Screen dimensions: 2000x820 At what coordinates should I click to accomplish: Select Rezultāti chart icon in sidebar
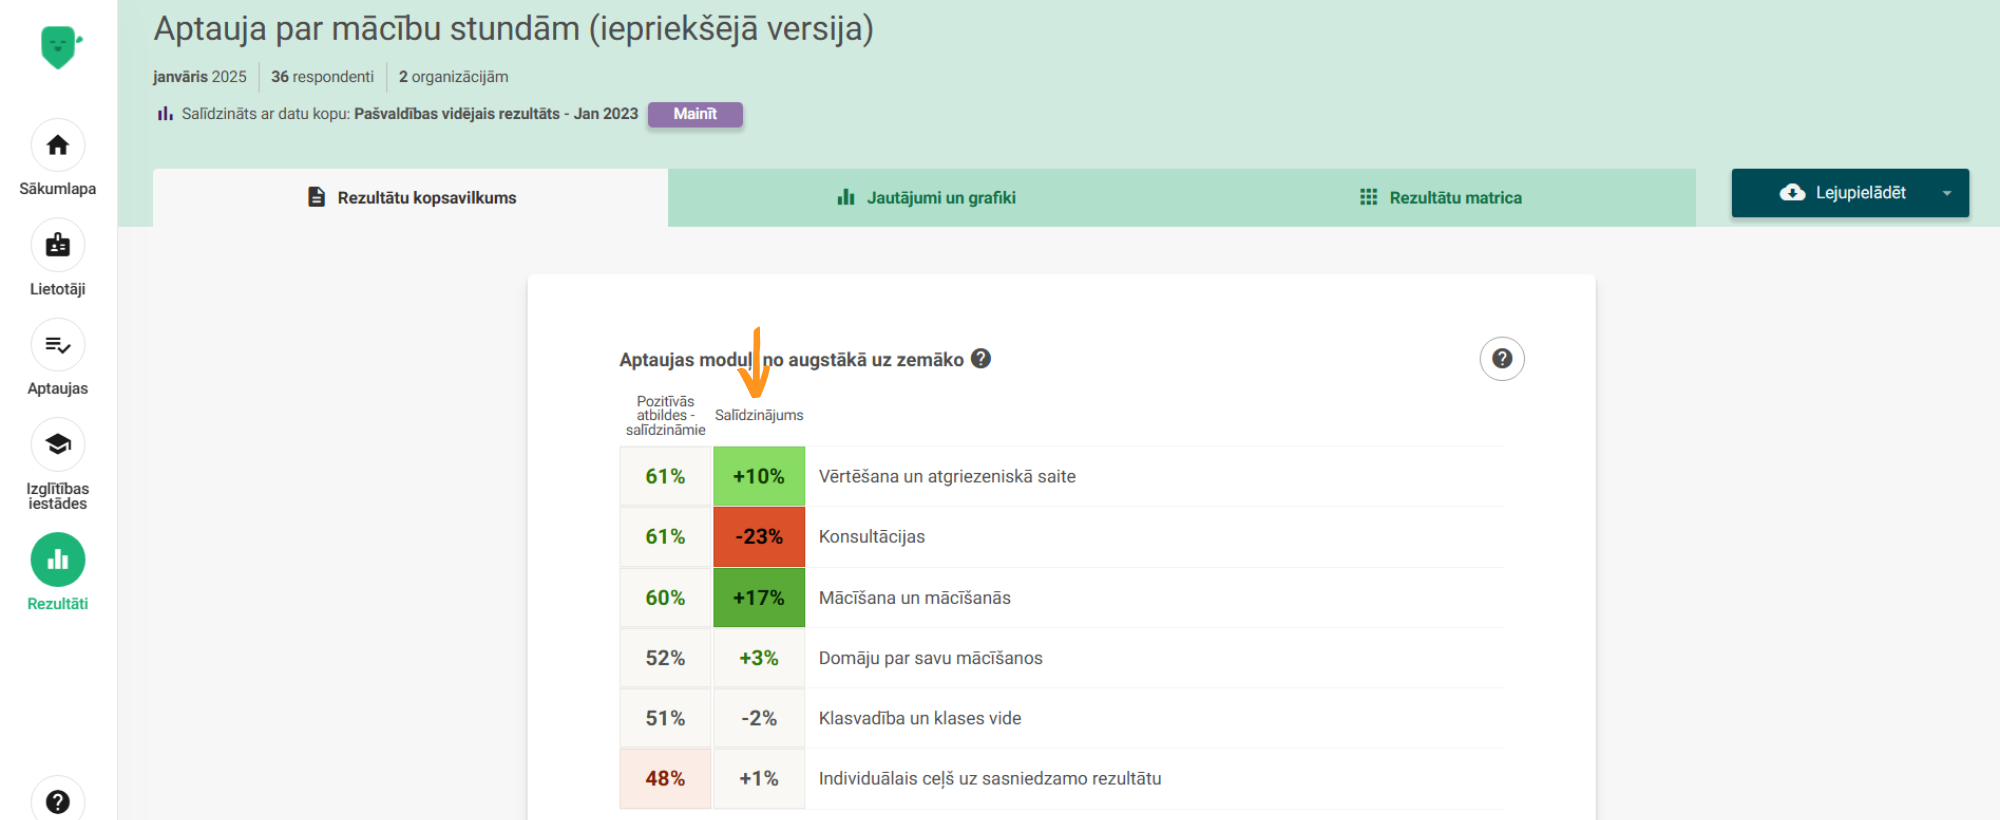point(58,559)
